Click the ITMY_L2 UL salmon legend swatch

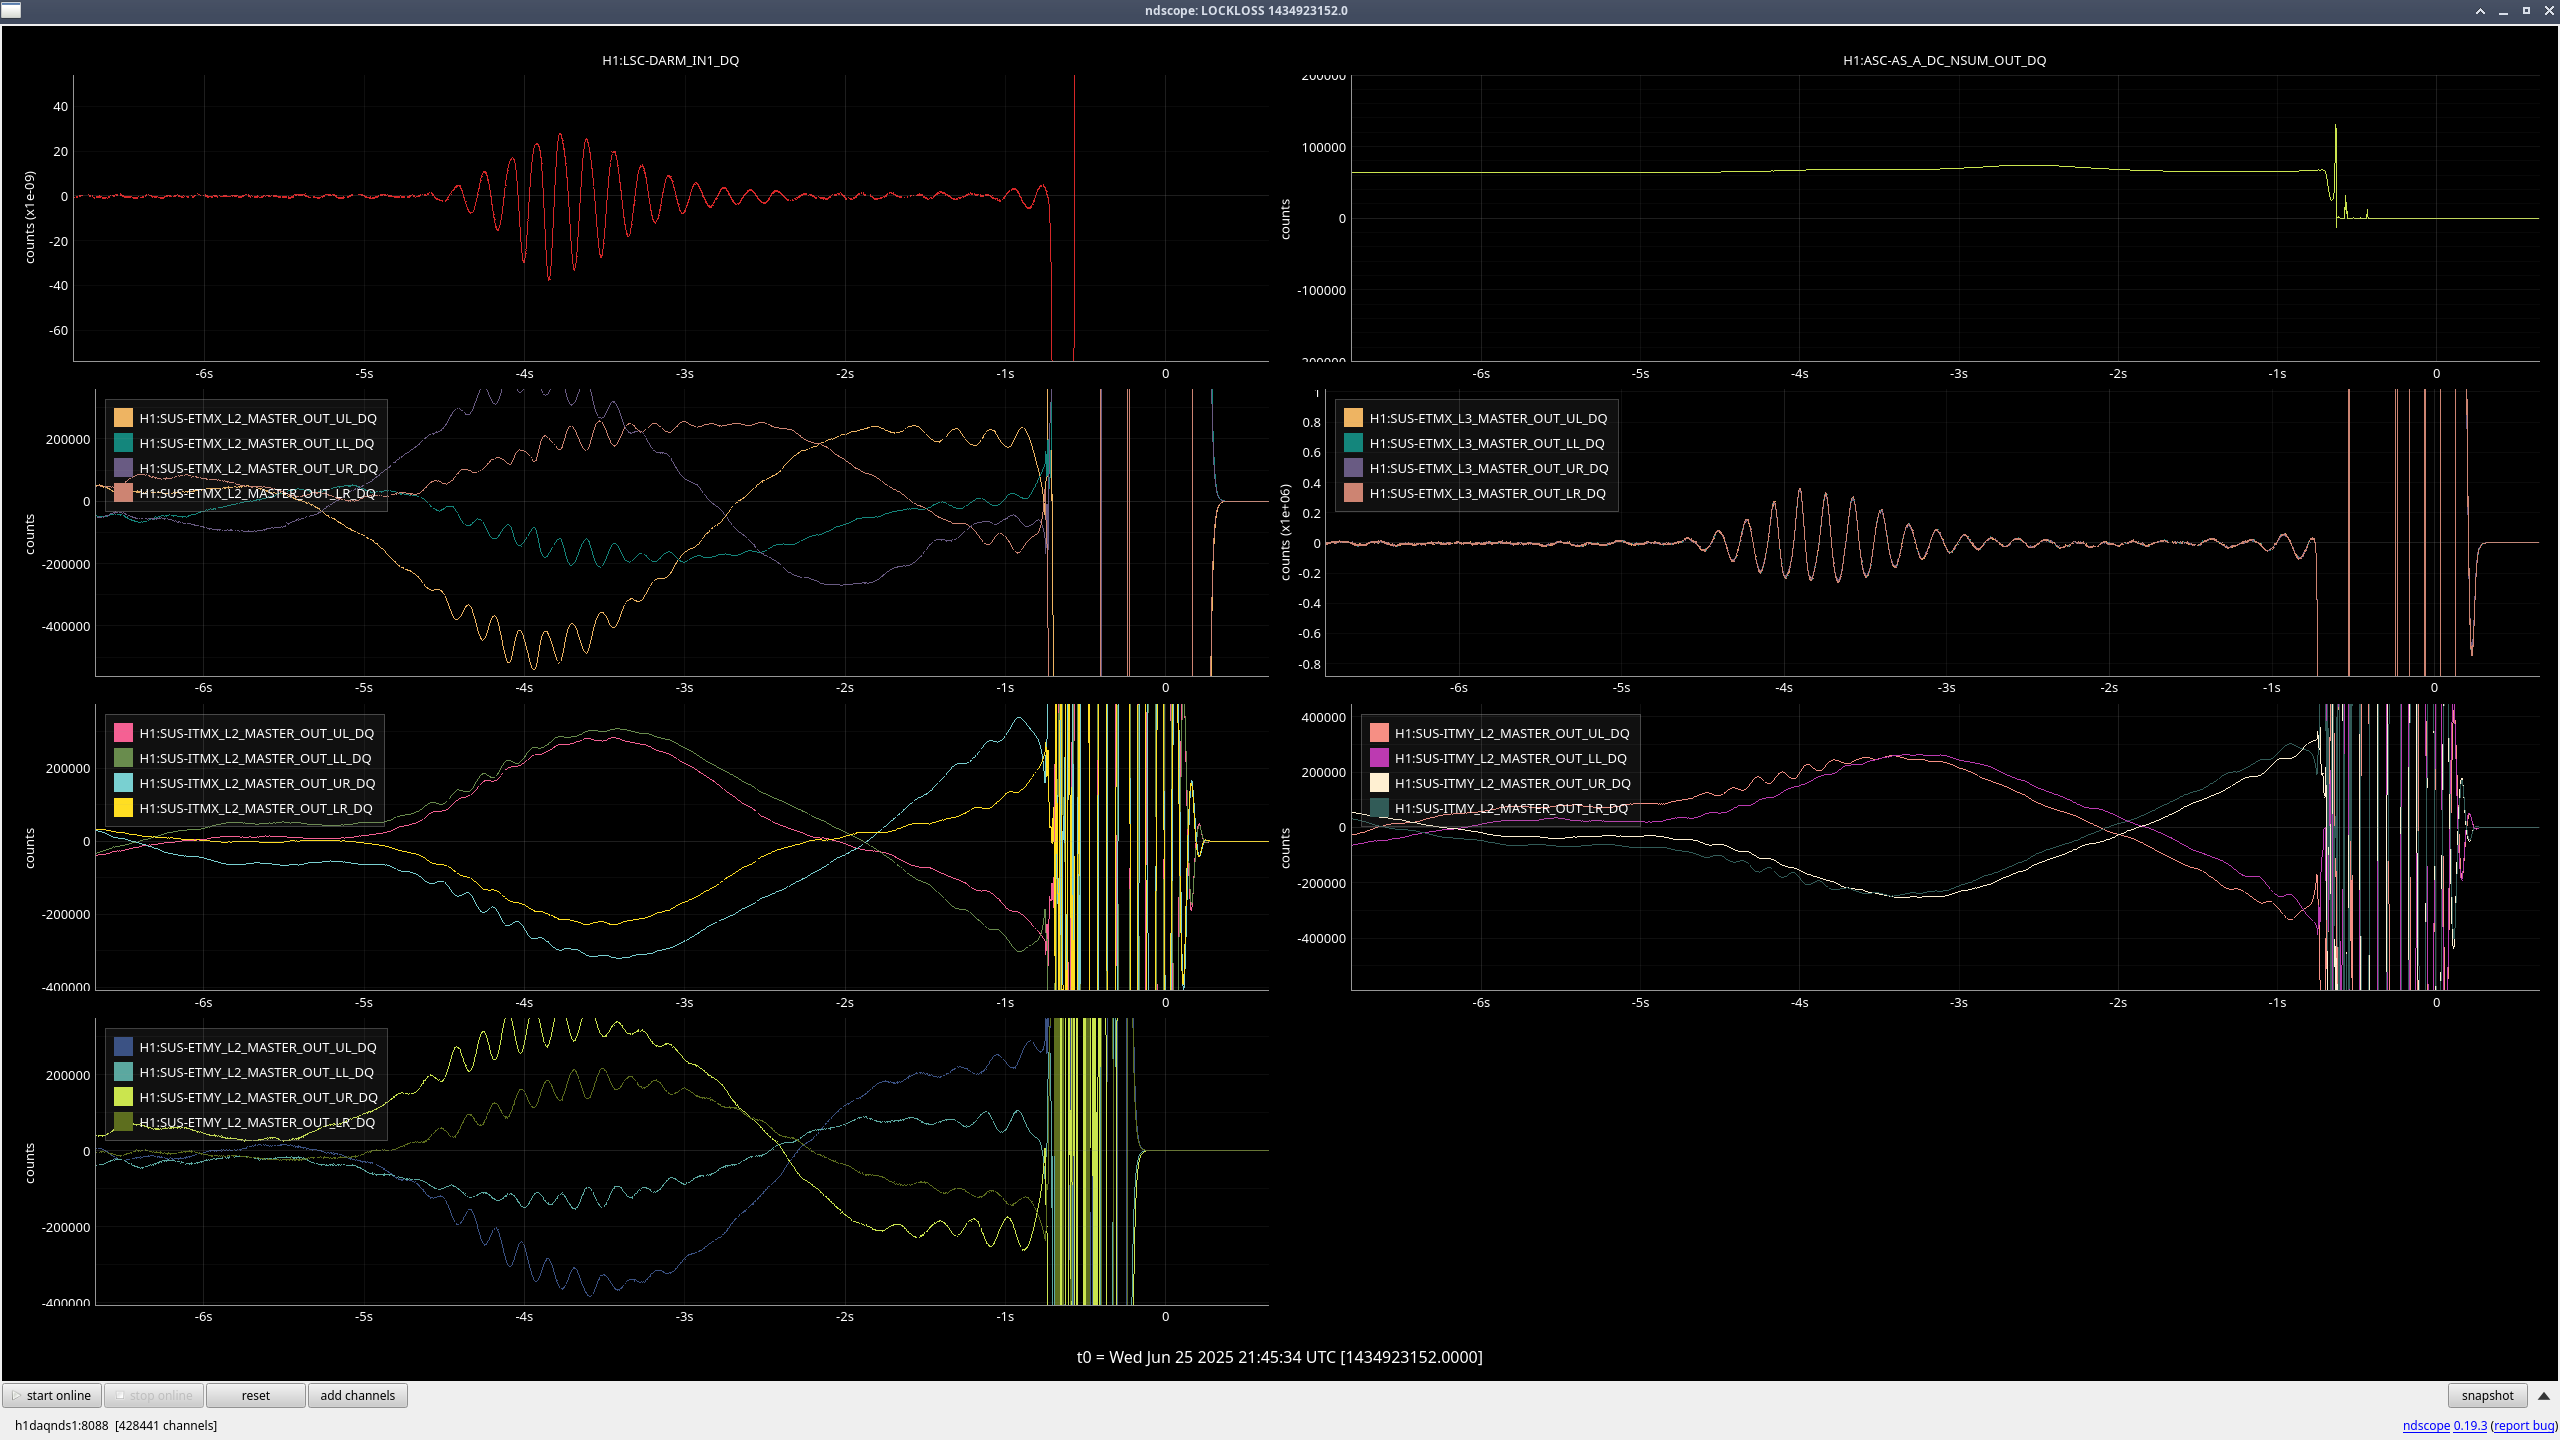pyautogui.click(x=1379, y=733)
